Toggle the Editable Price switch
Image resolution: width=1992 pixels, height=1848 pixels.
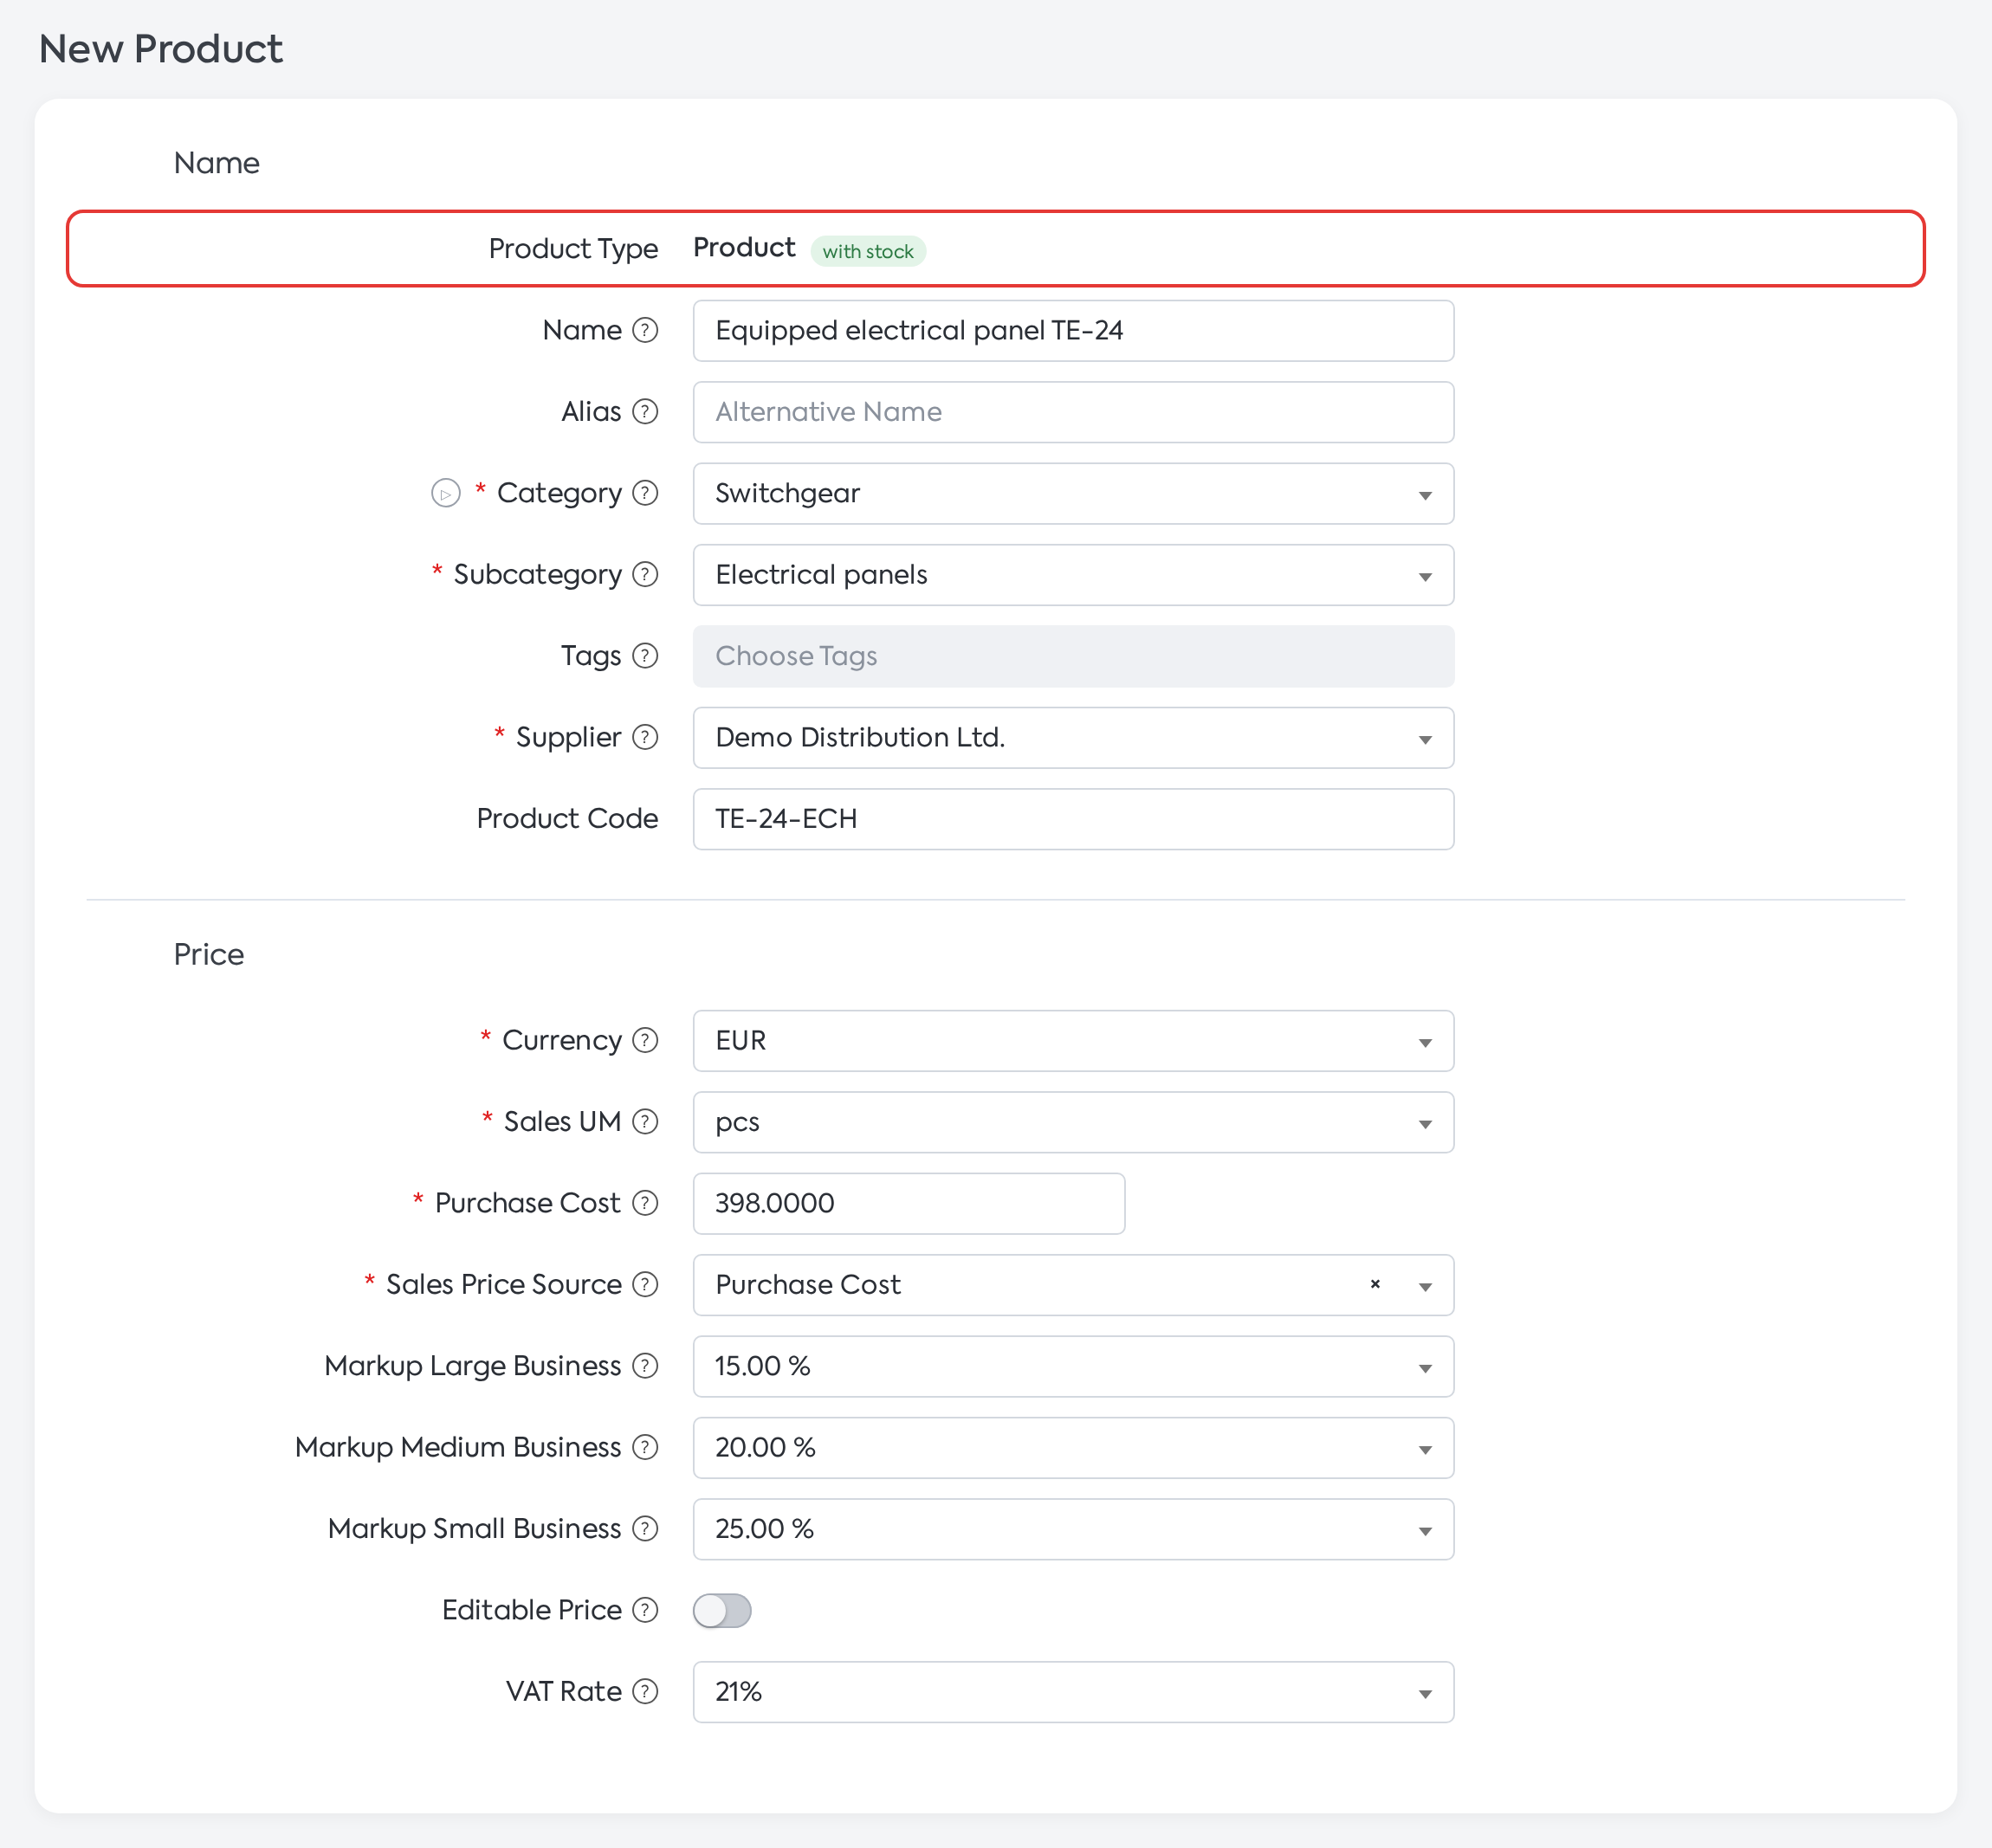722,1610
